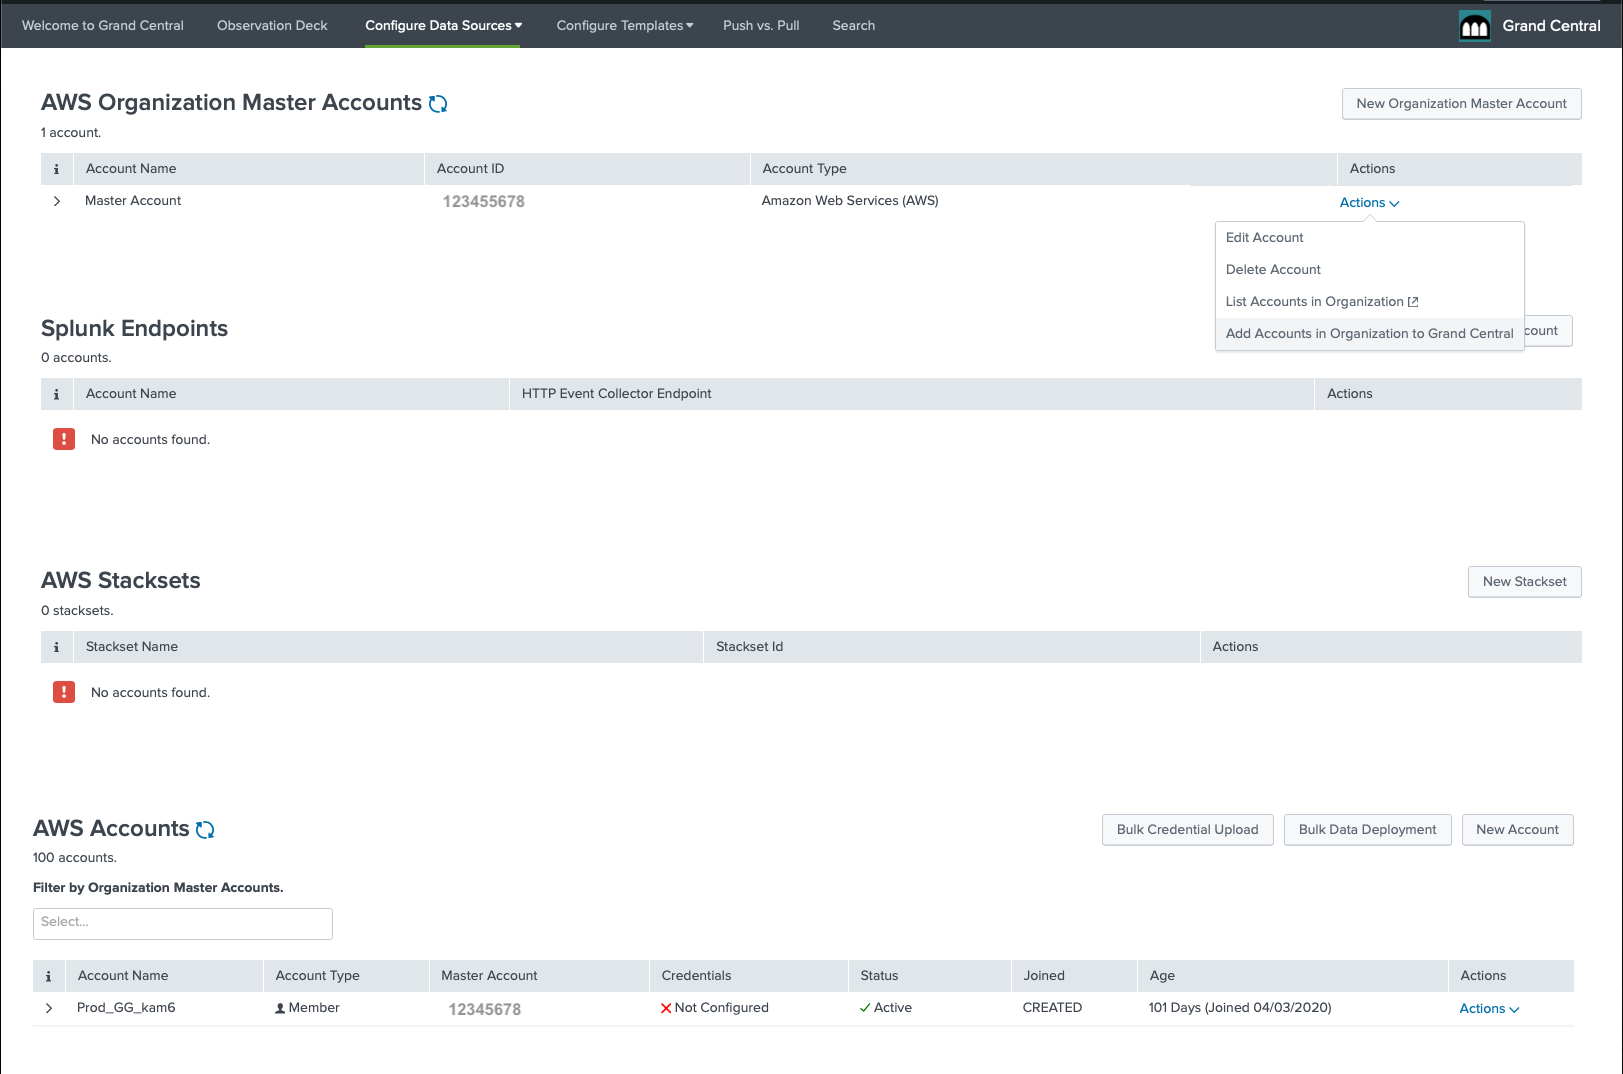This screenshot has height=1074, width=1623.
Task: Open Actions dropdown for Prod_GG_kam6
Action: pyautogui.click(x=1489, y=1009)
